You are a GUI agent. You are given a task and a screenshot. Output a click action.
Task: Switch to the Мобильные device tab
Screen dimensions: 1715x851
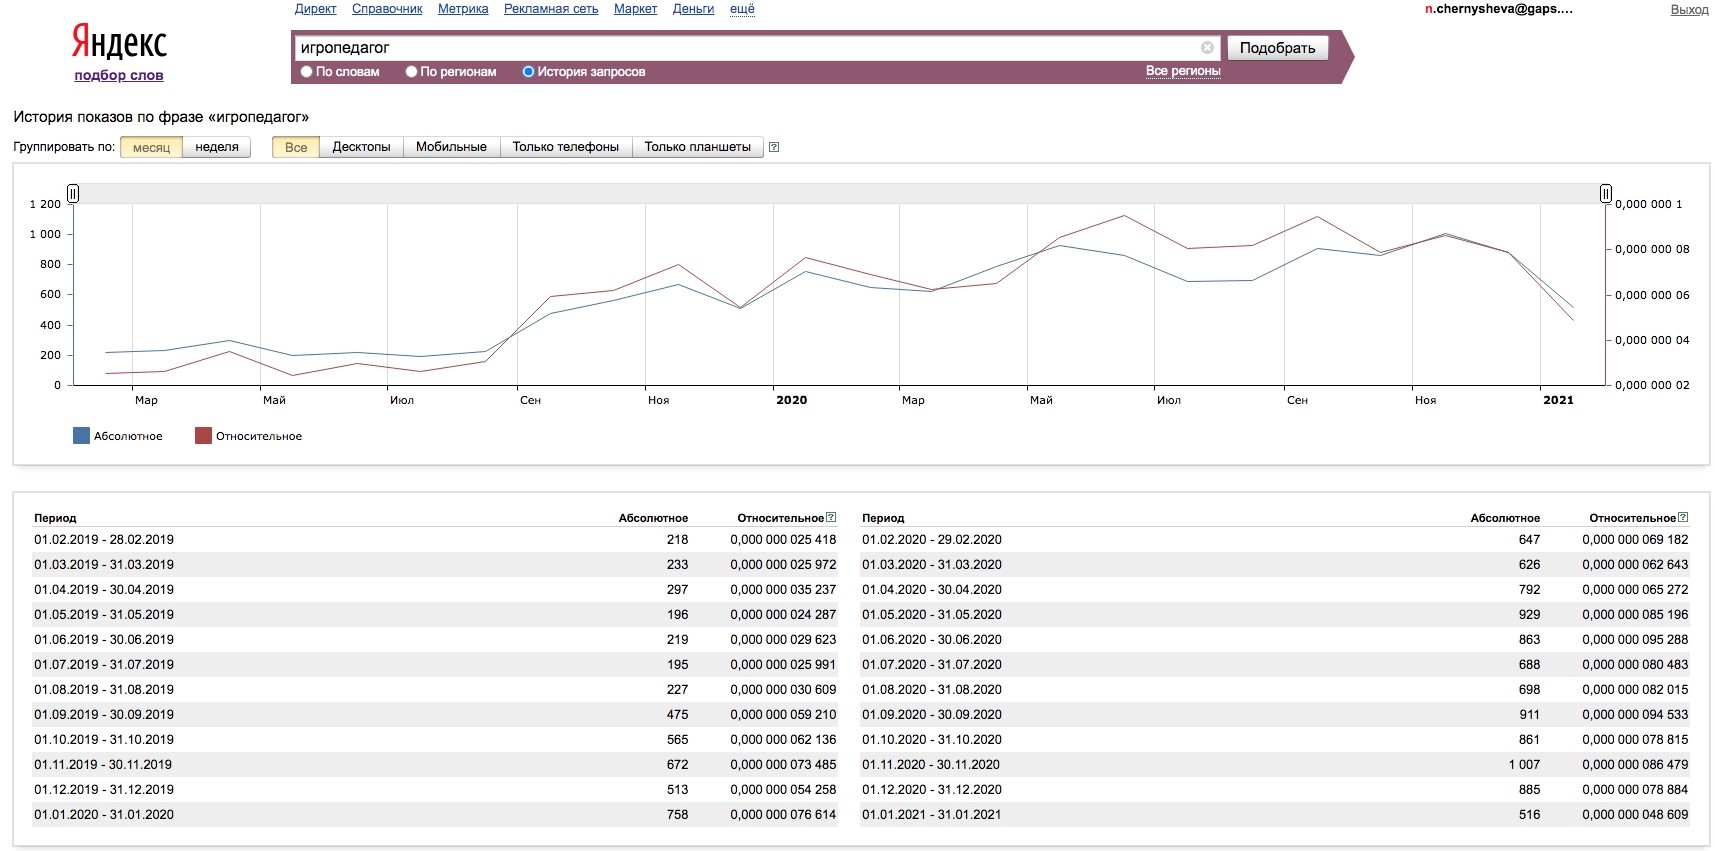[451, 147]
